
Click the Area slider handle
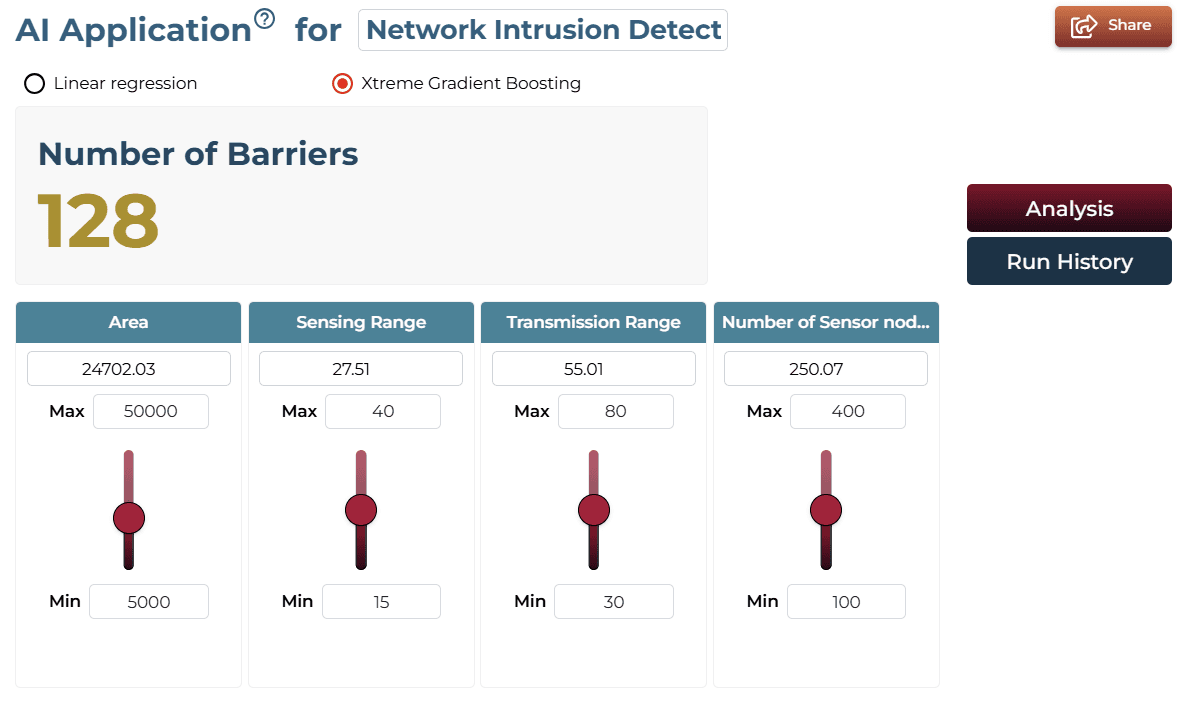128,518
